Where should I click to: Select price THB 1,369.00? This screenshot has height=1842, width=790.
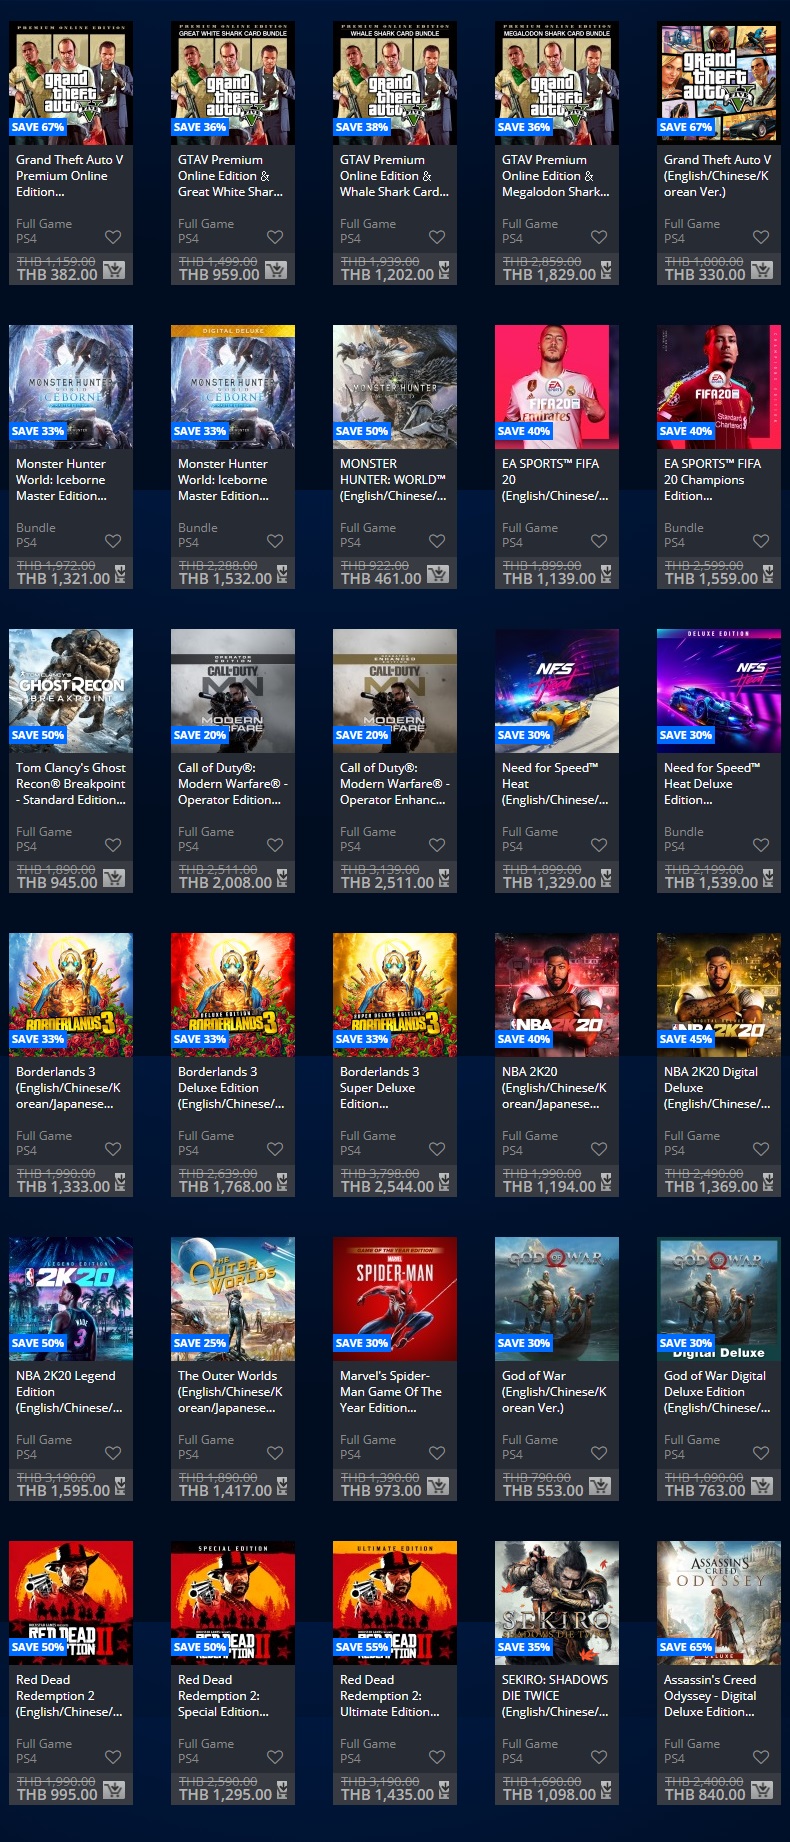coord(711,1186)
